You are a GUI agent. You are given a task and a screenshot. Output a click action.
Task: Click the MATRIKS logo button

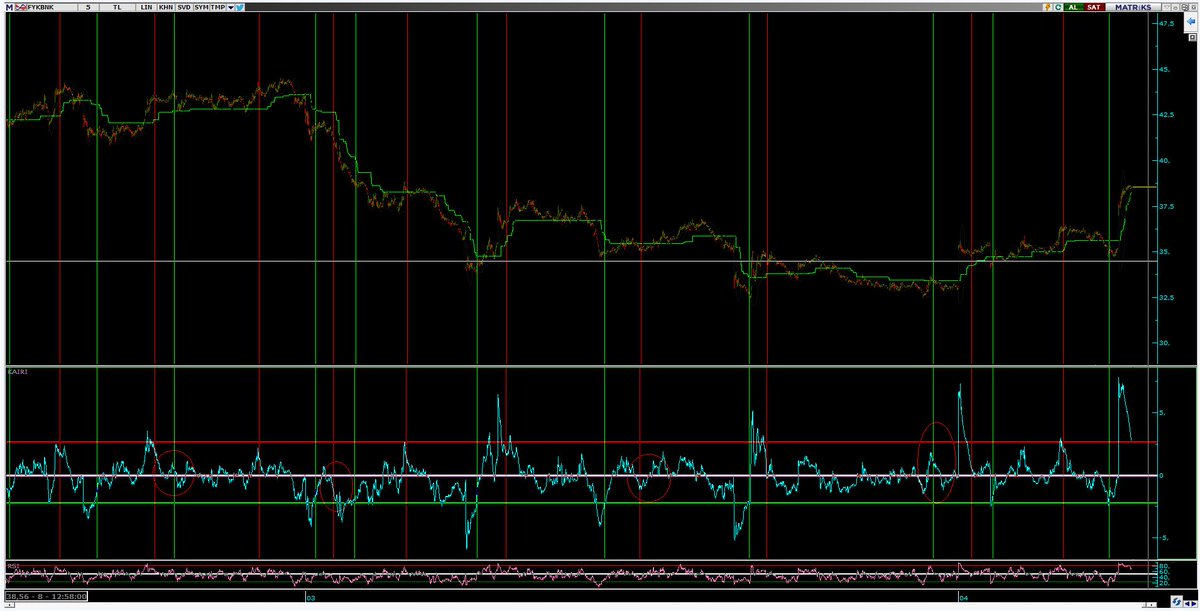click(1133, 7)
